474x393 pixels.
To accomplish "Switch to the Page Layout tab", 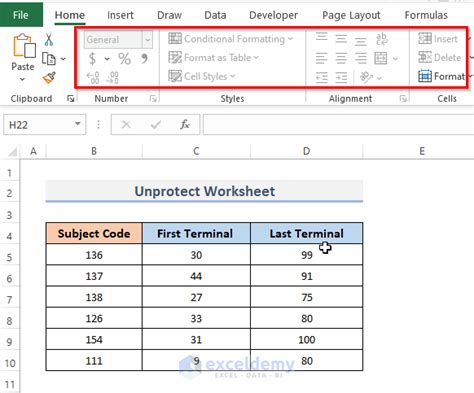I will [351, 15].
